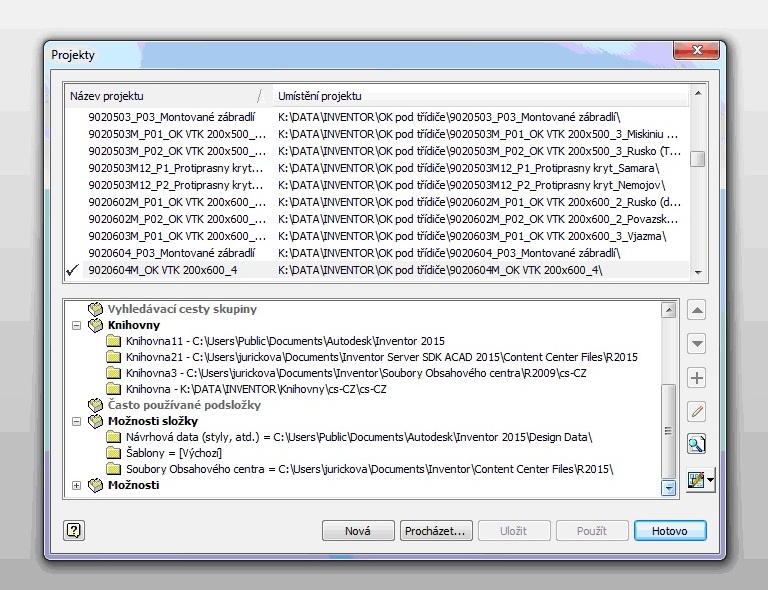Click the project list scrollbar thumb
The height and width of the screenshot is (590, 768).
(697, 159)
